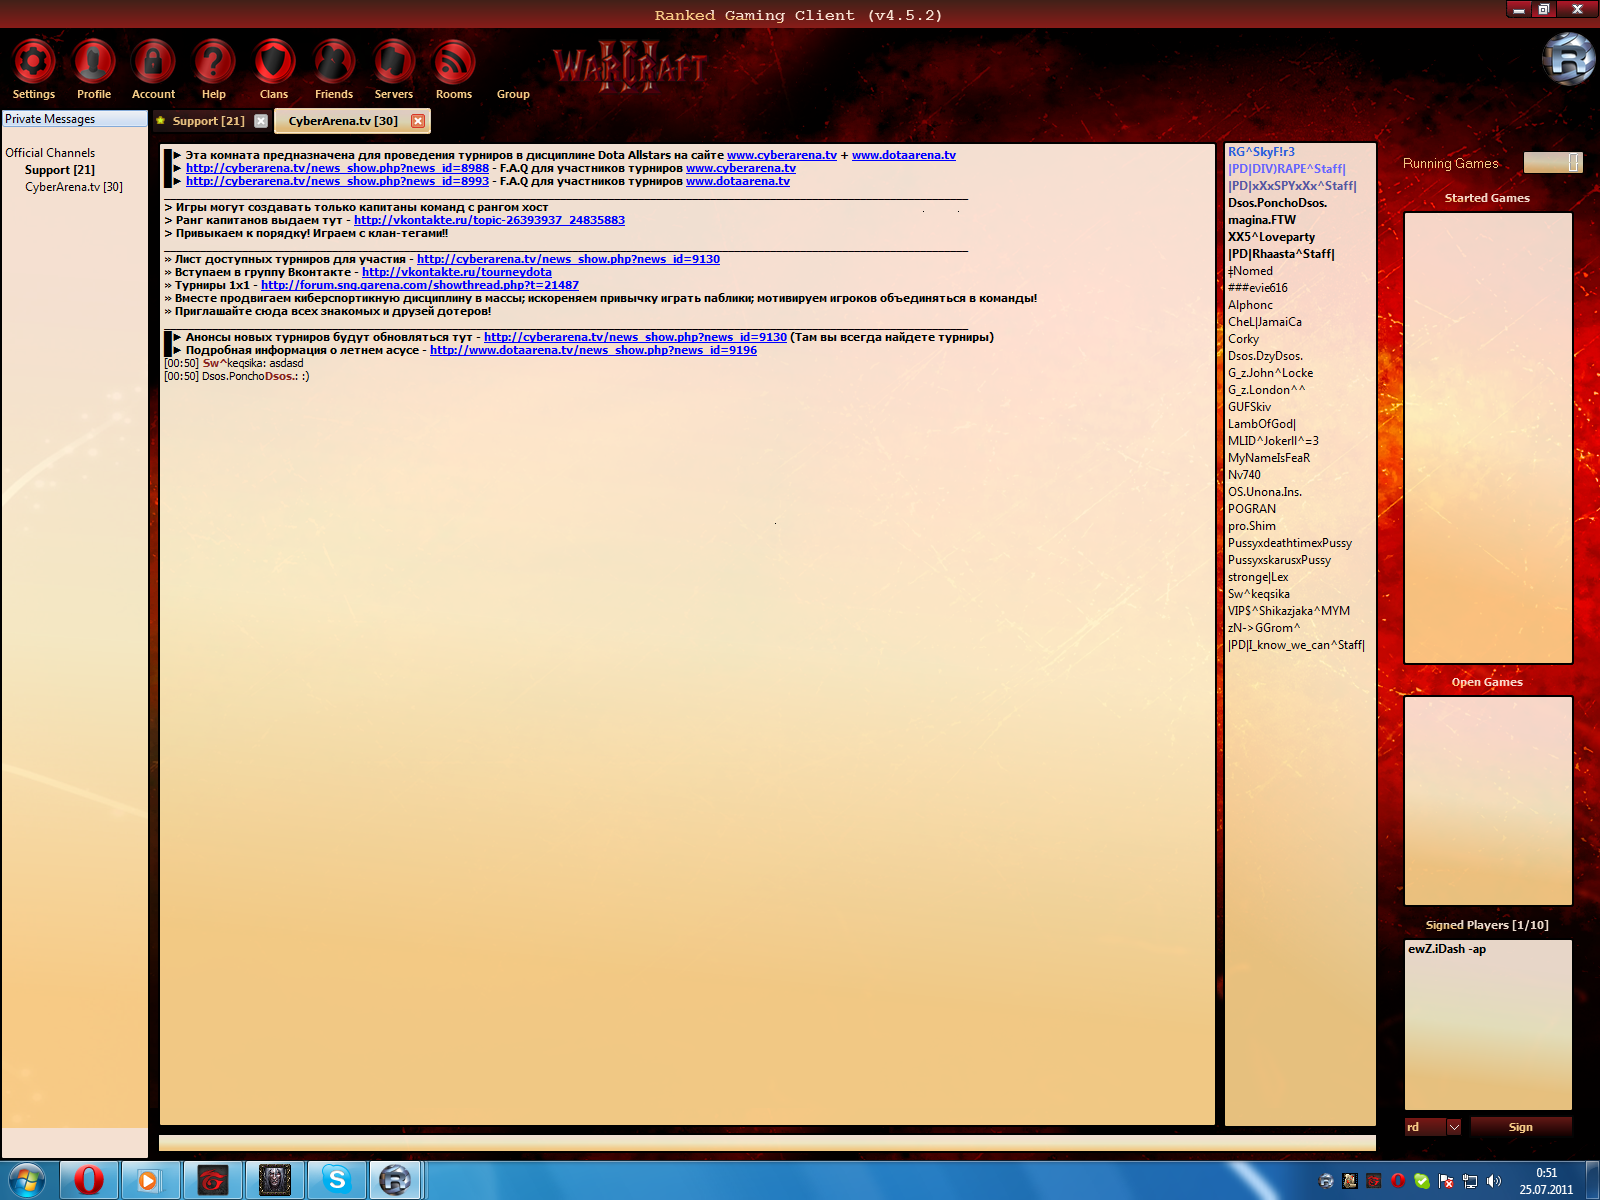Open the news_id=8993 FAQ link

337,181
